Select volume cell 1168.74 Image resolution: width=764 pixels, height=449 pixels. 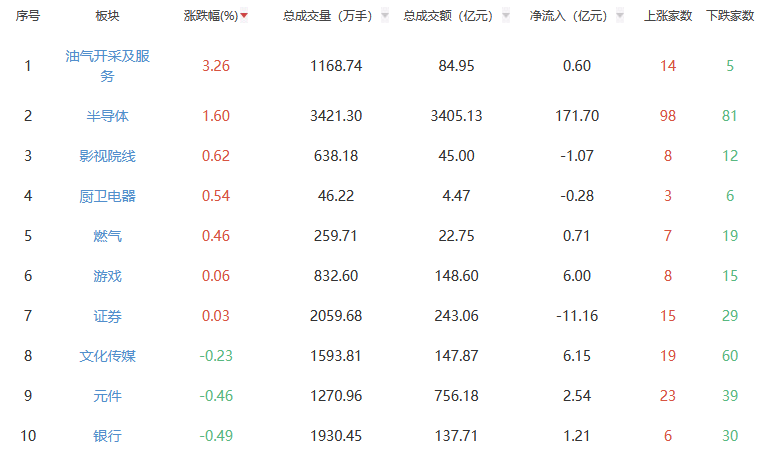point(336,66)
